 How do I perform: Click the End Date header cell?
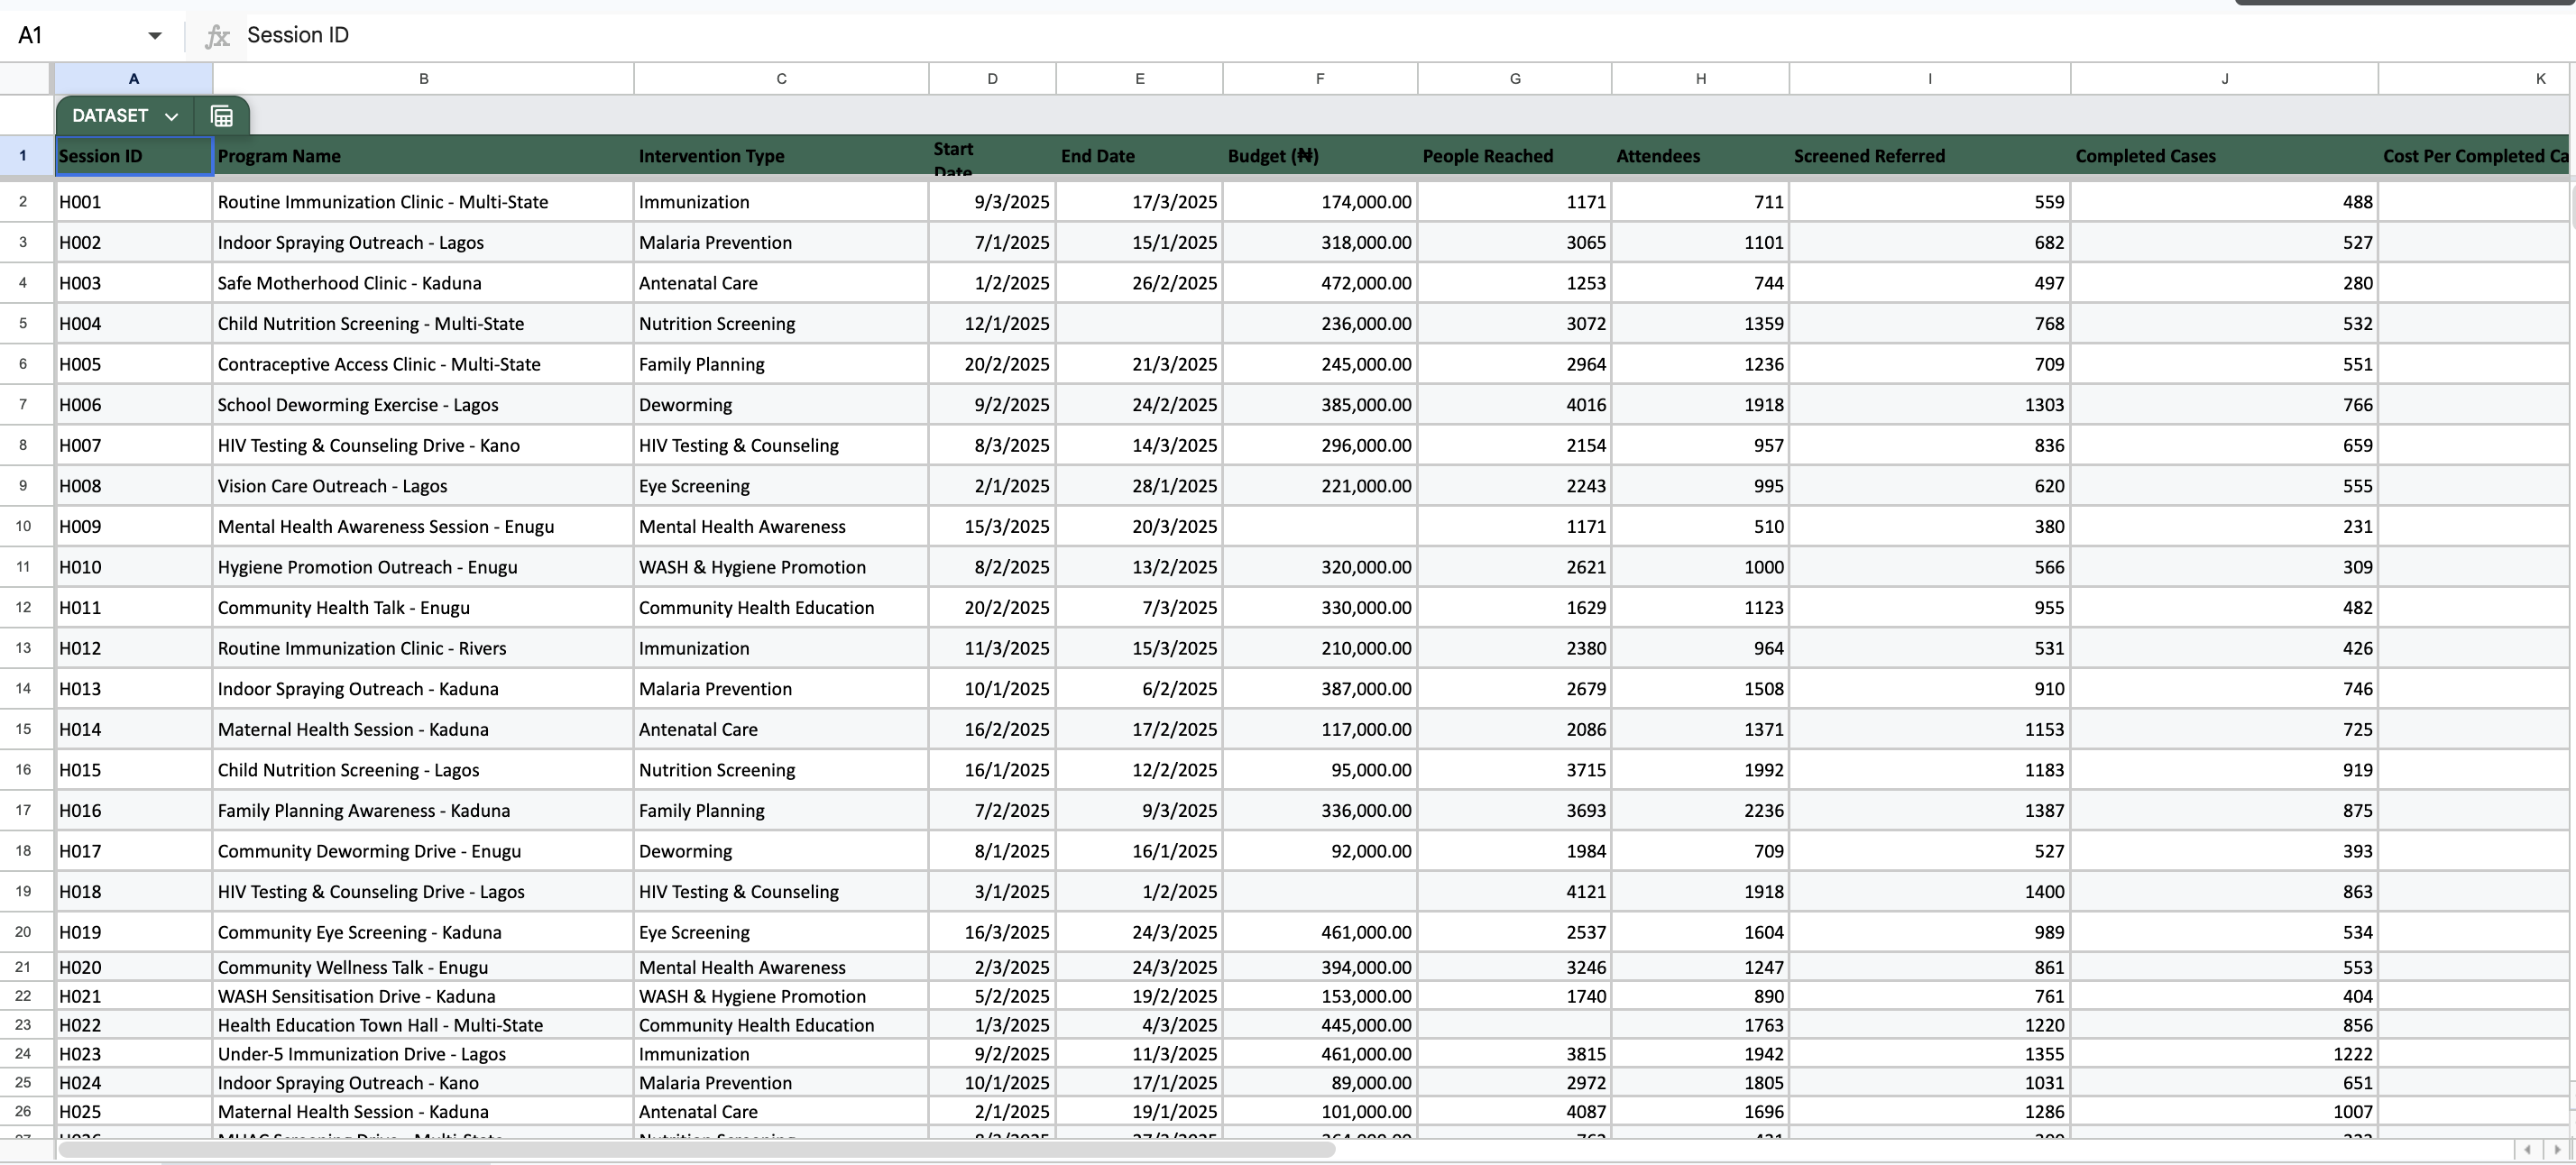tap(1139, 156)
